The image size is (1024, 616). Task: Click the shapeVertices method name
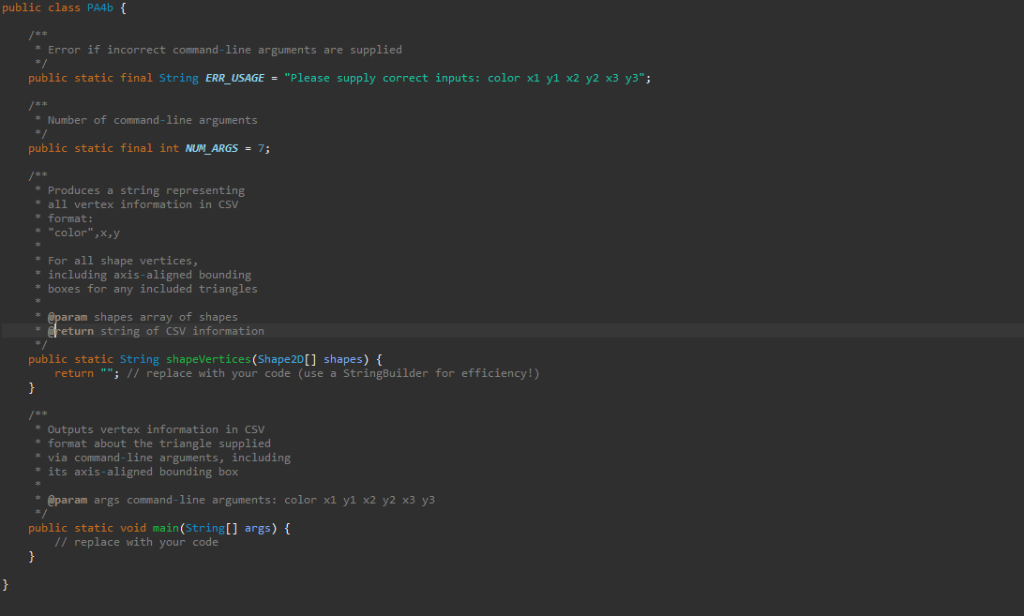(208, 359)
